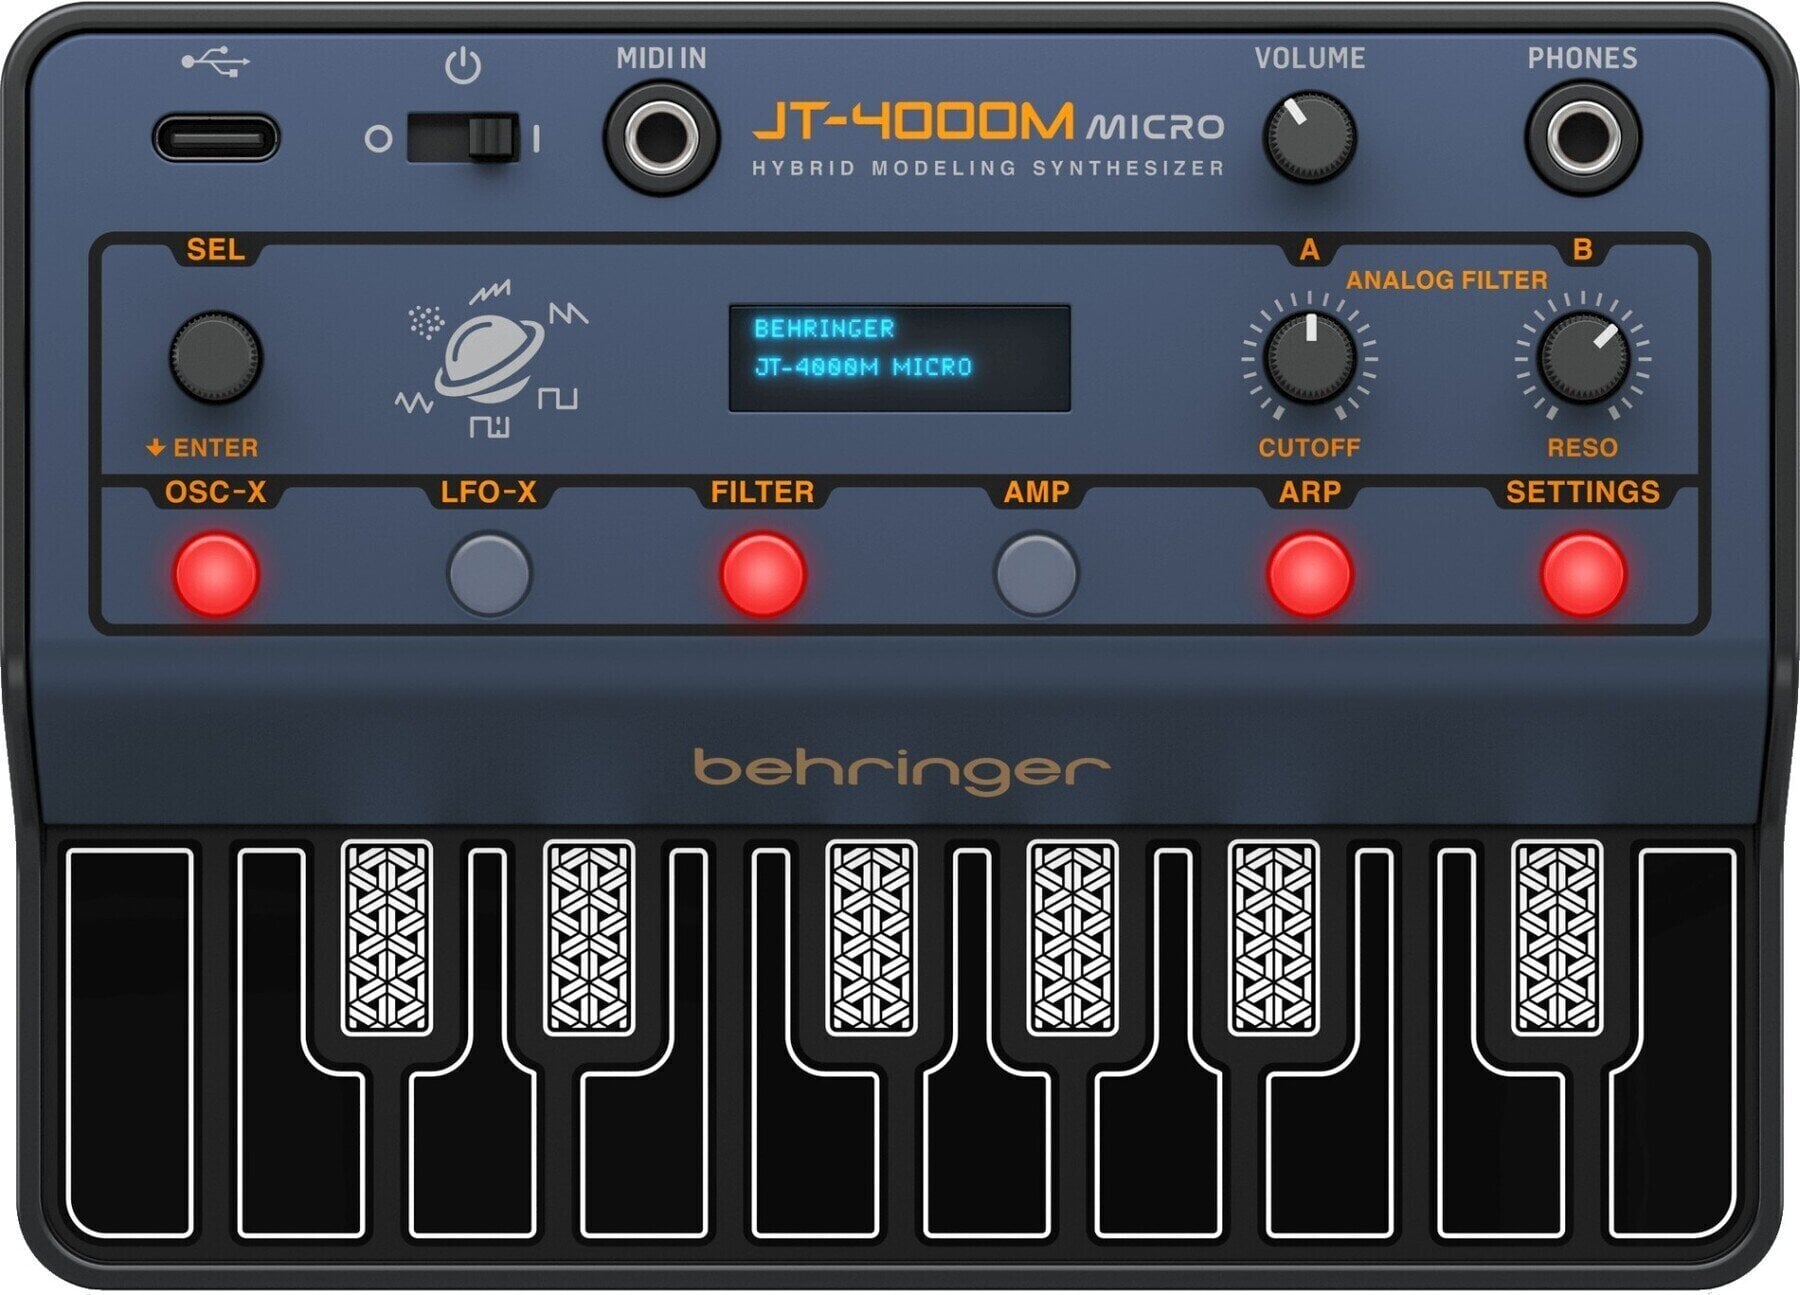
Task: Click the OLED display showing BEHRINGER
Action: [899, 358]
